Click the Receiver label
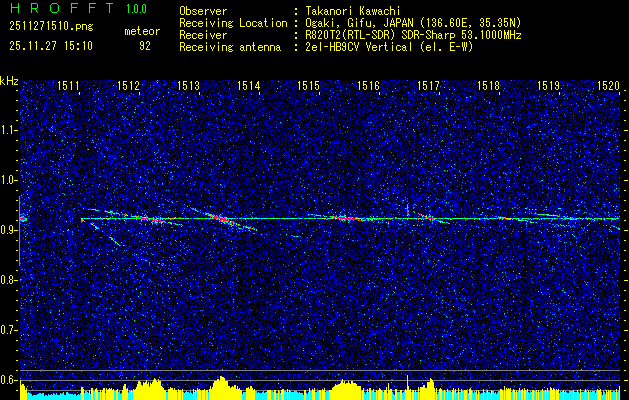This screenshot has height=400, width=629. [x=203, y=35]
